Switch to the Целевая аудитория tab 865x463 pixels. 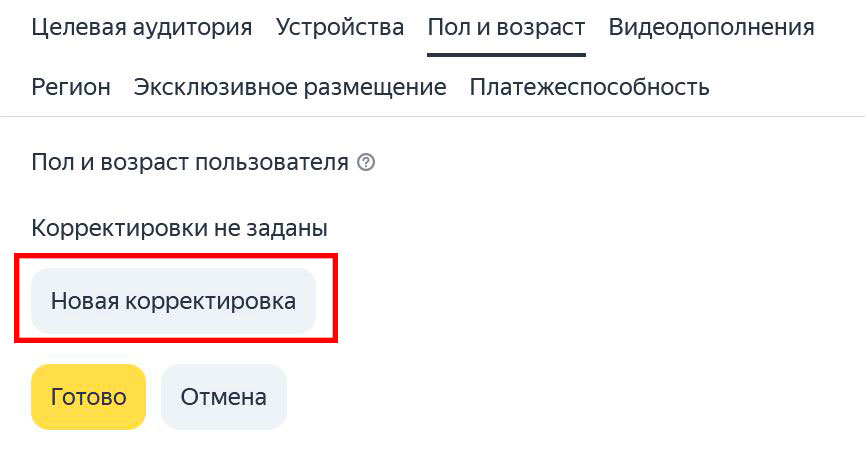pos(142,27)
